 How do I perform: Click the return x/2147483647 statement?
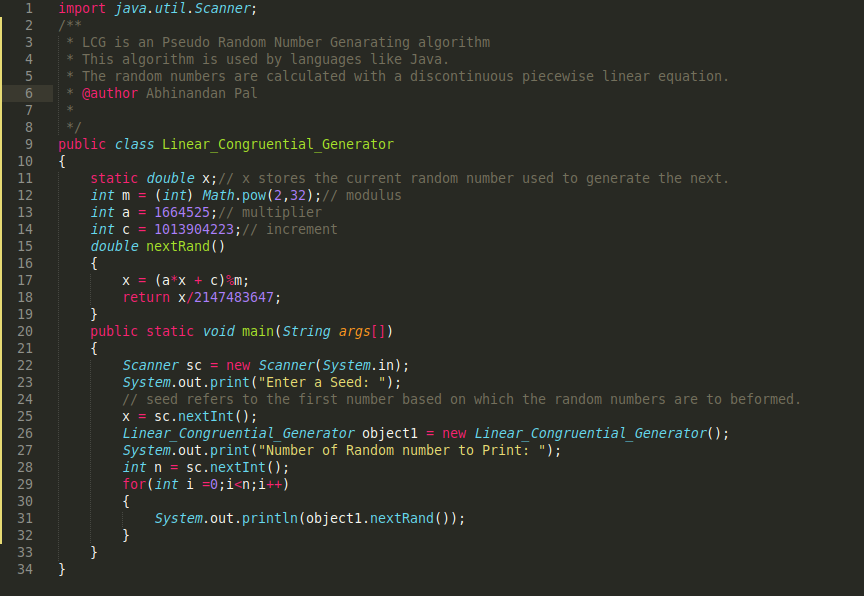click(200, 297)
